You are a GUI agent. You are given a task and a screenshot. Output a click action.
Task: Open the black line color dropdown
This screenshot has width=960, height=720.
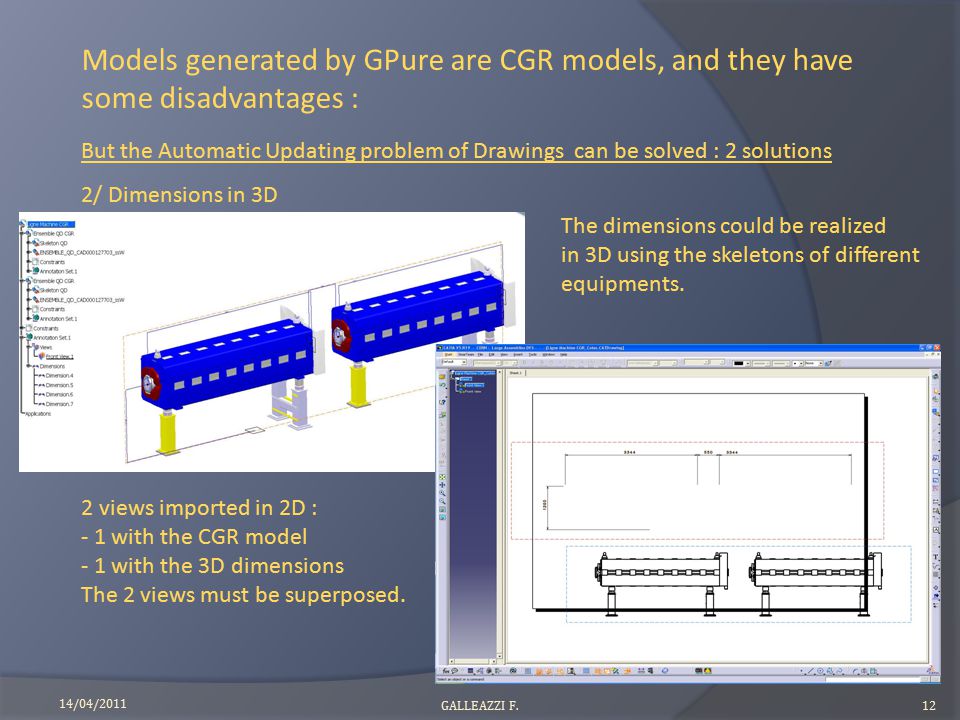tap(741, 363)
